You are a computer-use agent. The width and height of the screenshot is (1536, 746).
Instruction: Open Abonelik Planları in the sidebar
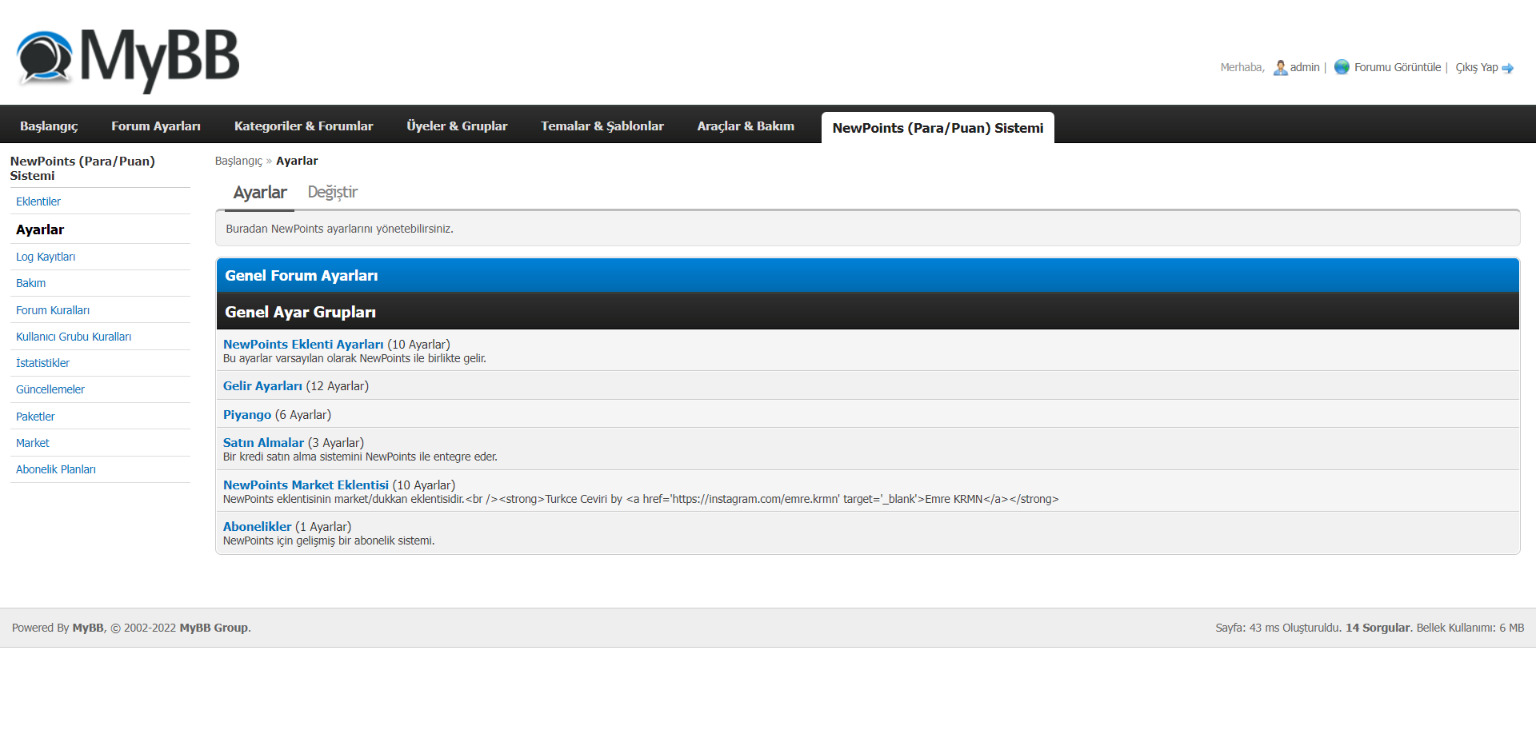click(56, 469)
